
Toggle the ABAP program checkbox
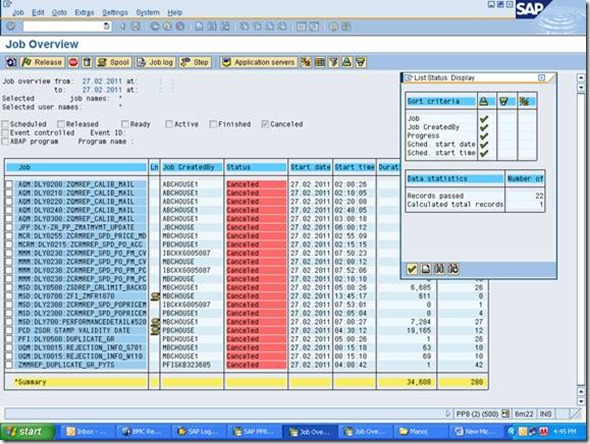click(5, 141)
